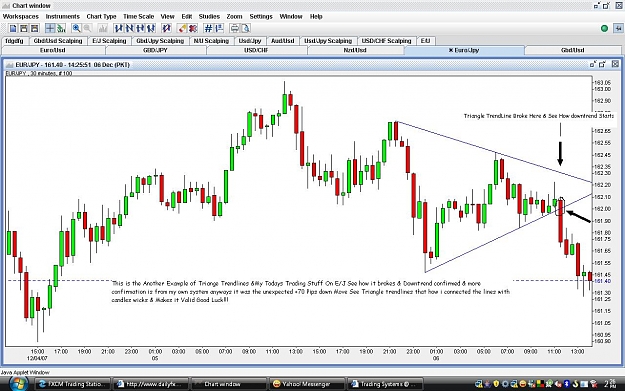Switch to the E/J Scalping tab

click(x=109, y=41)
